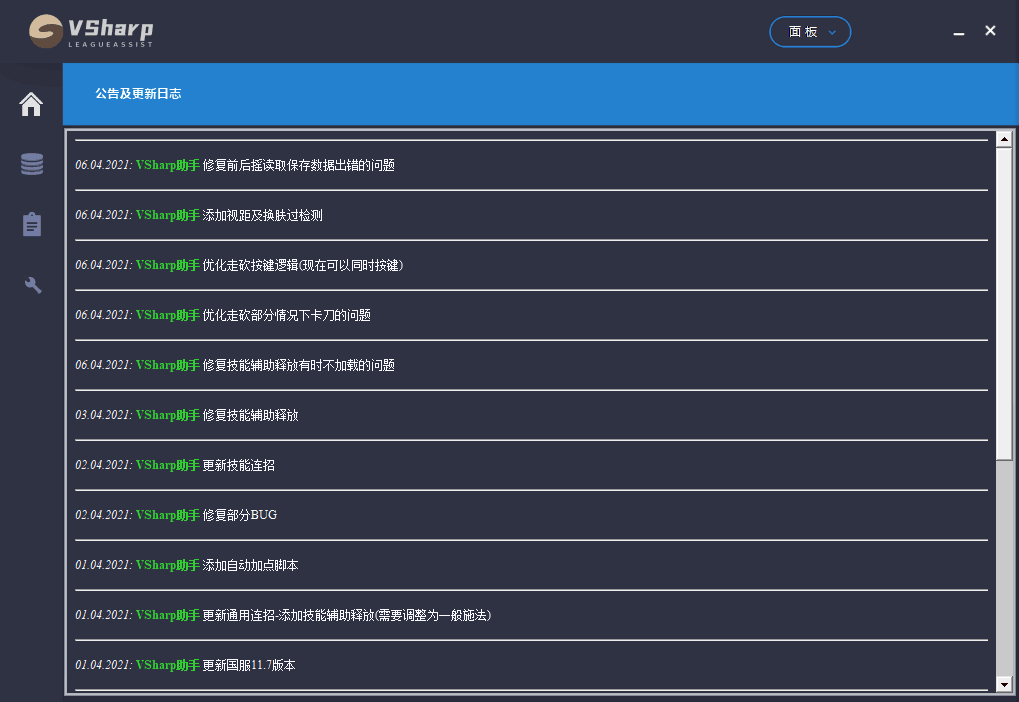This screenshot has width=1019, height=702.
Task: Open the wrench settings icon in sidebar
Action: 32,285
